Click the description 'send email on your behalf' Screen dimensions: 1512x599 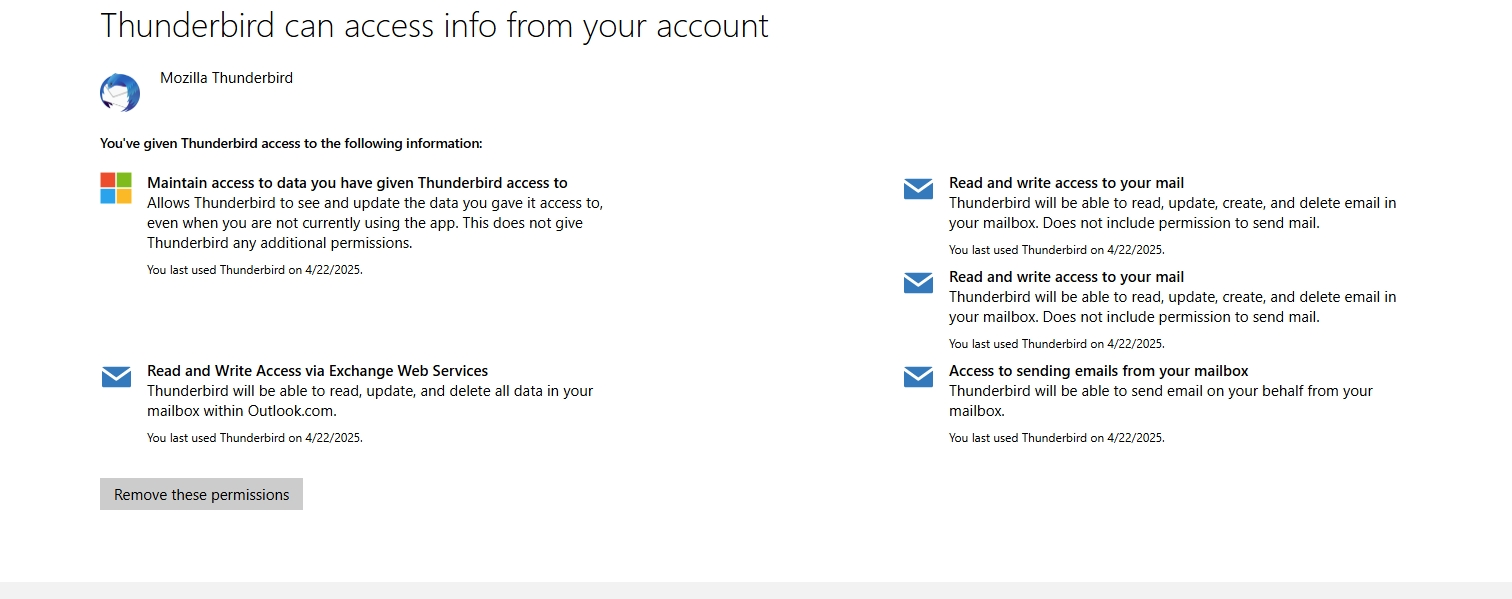(x=1161, y=401)
